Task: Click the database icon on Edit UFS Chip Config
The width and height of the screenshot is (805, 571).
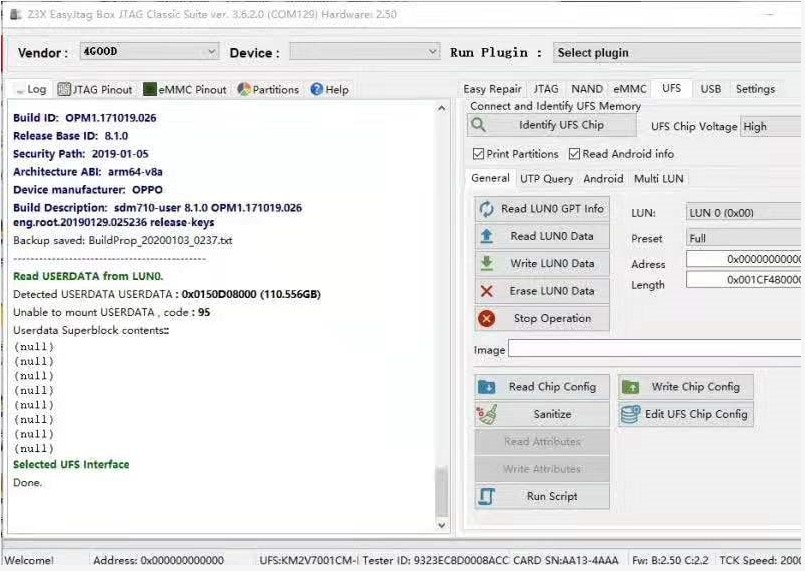Action: point(630,414)
